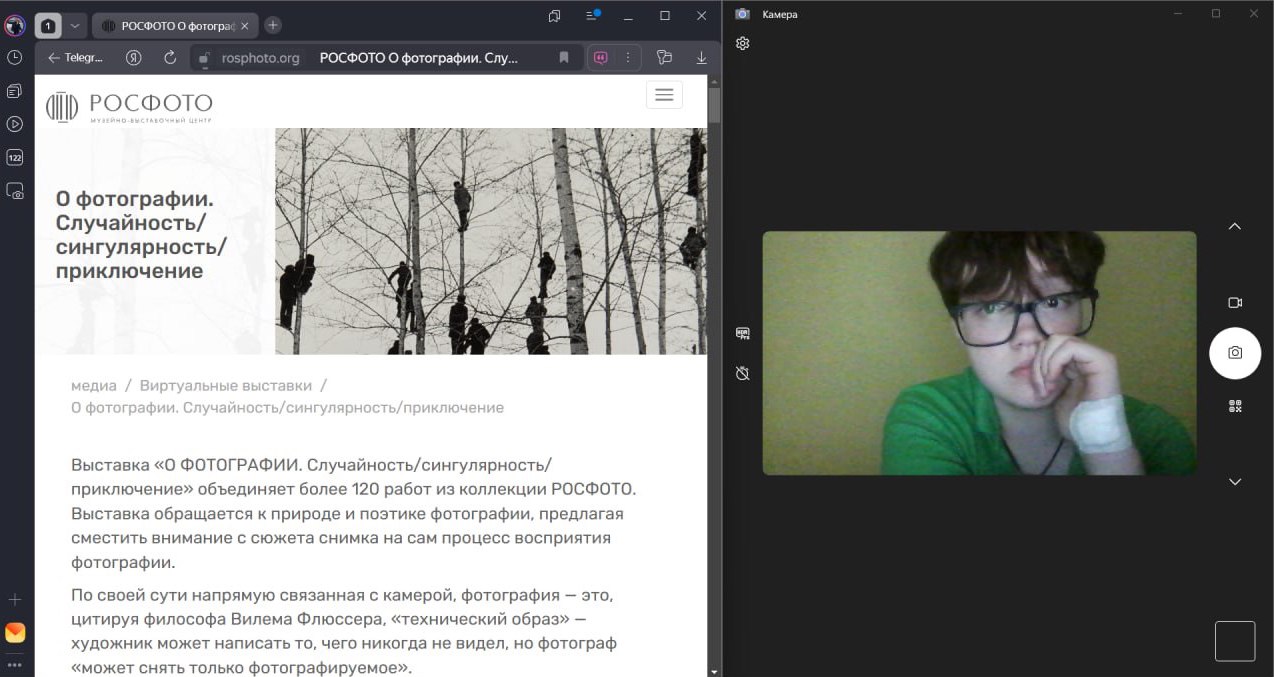
Task: Click the «Виртуальные выставки» breadcrumb link
Action: (x=225, y=385)
